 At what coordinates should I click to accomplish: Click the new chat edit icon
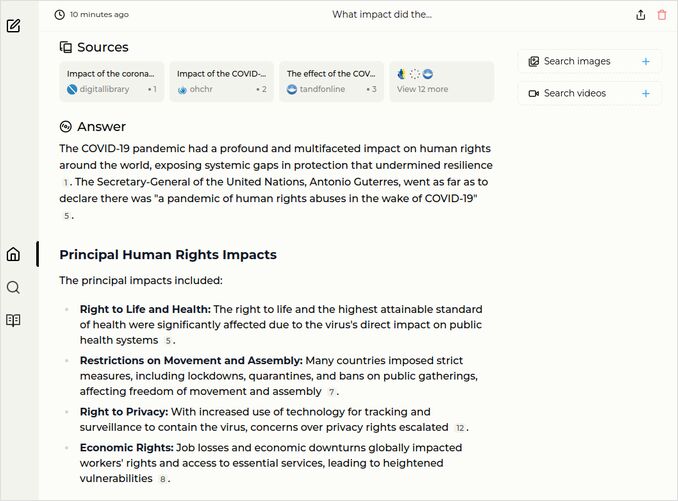[x=13, y=25]
